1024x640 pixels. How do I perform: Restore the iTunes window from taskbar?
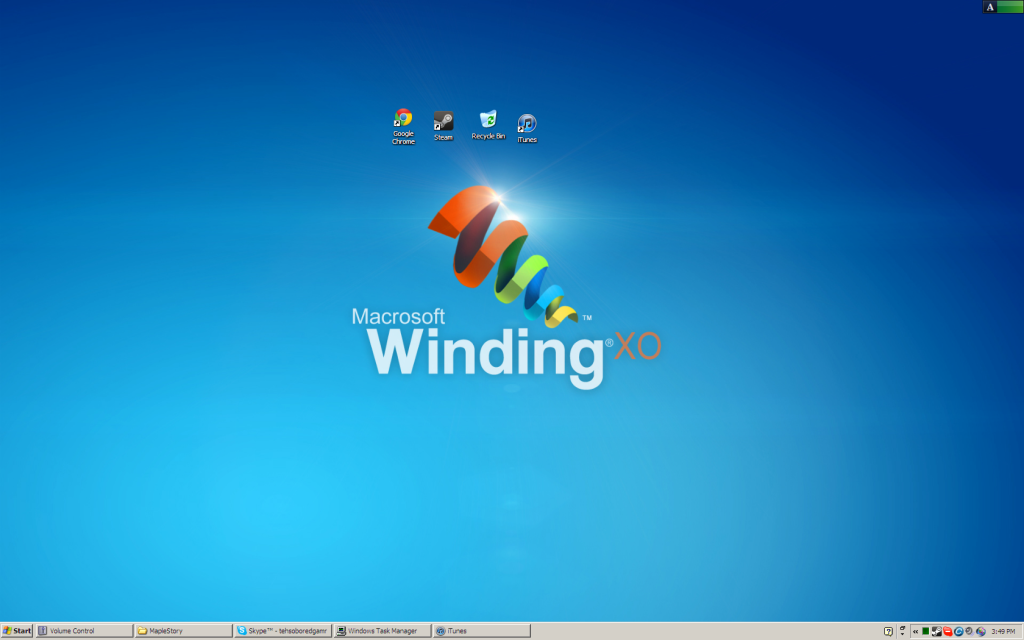481,631
